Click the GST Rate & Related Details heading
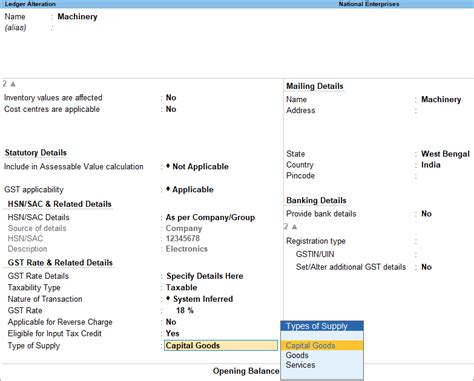 coord(60,263)
